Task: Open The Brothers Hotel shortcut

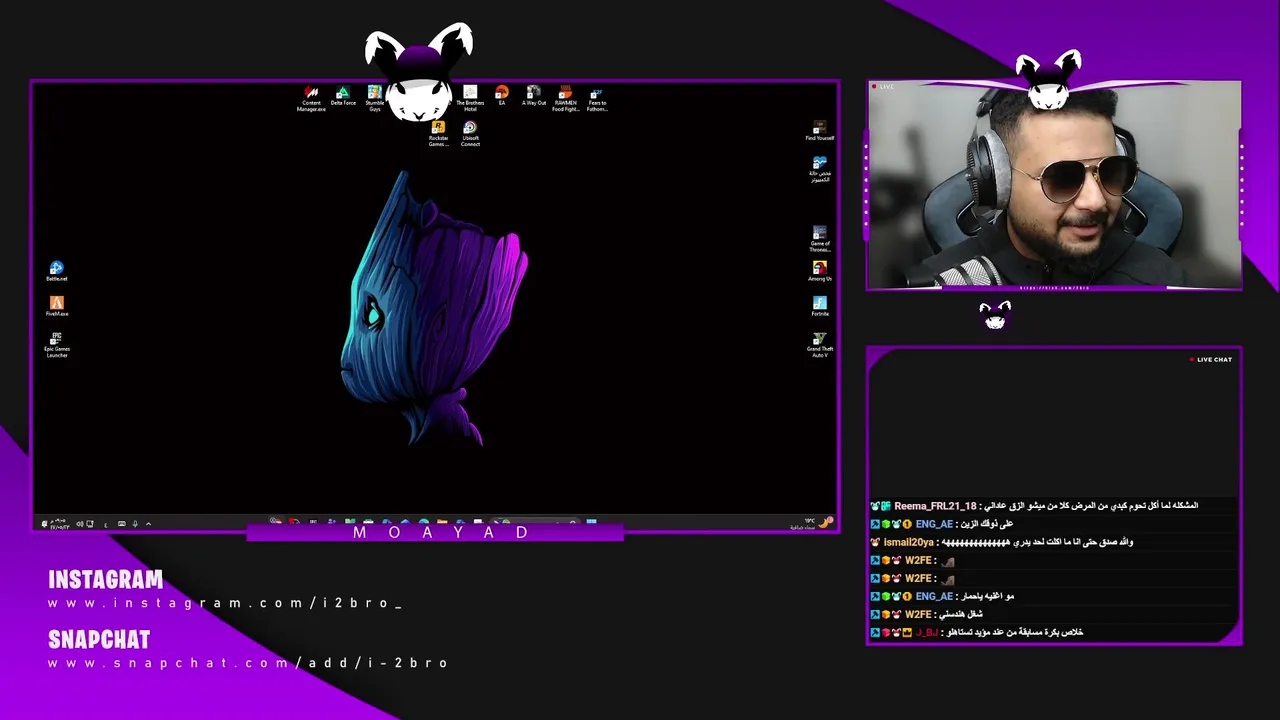Action: (470, 99)
